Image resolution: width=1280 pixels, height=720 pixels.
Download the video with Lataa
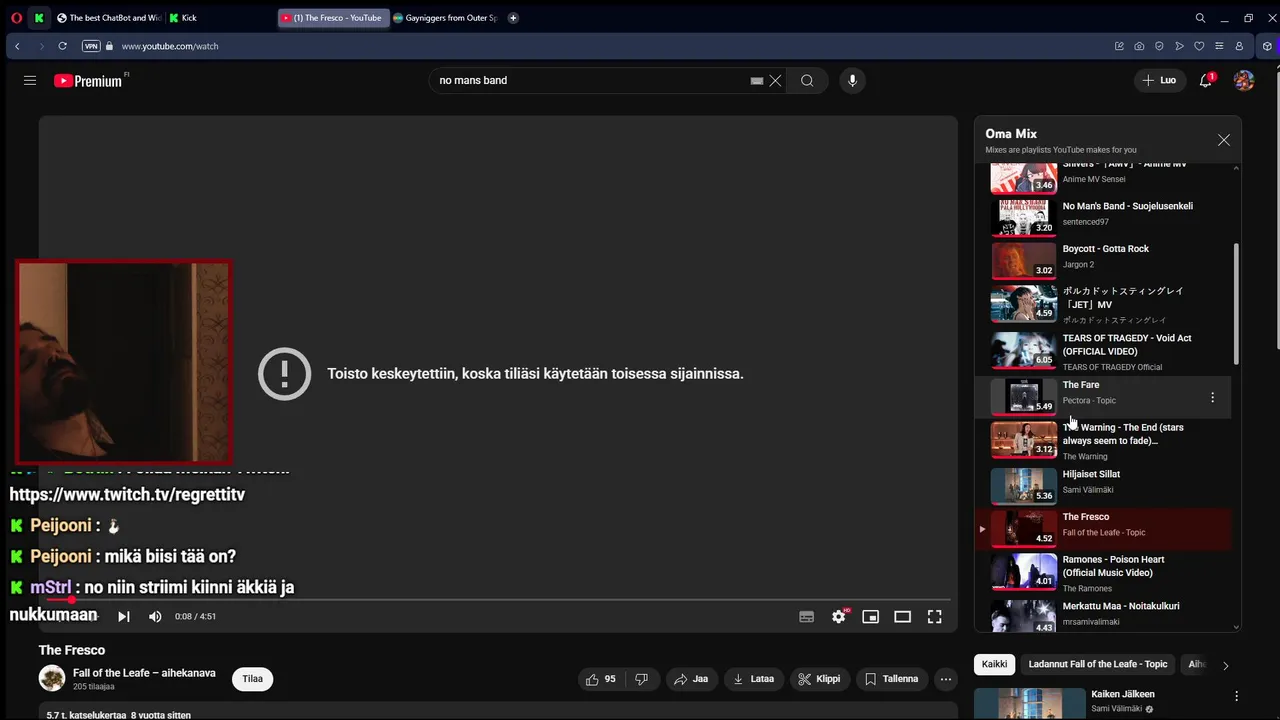point(754,679)
